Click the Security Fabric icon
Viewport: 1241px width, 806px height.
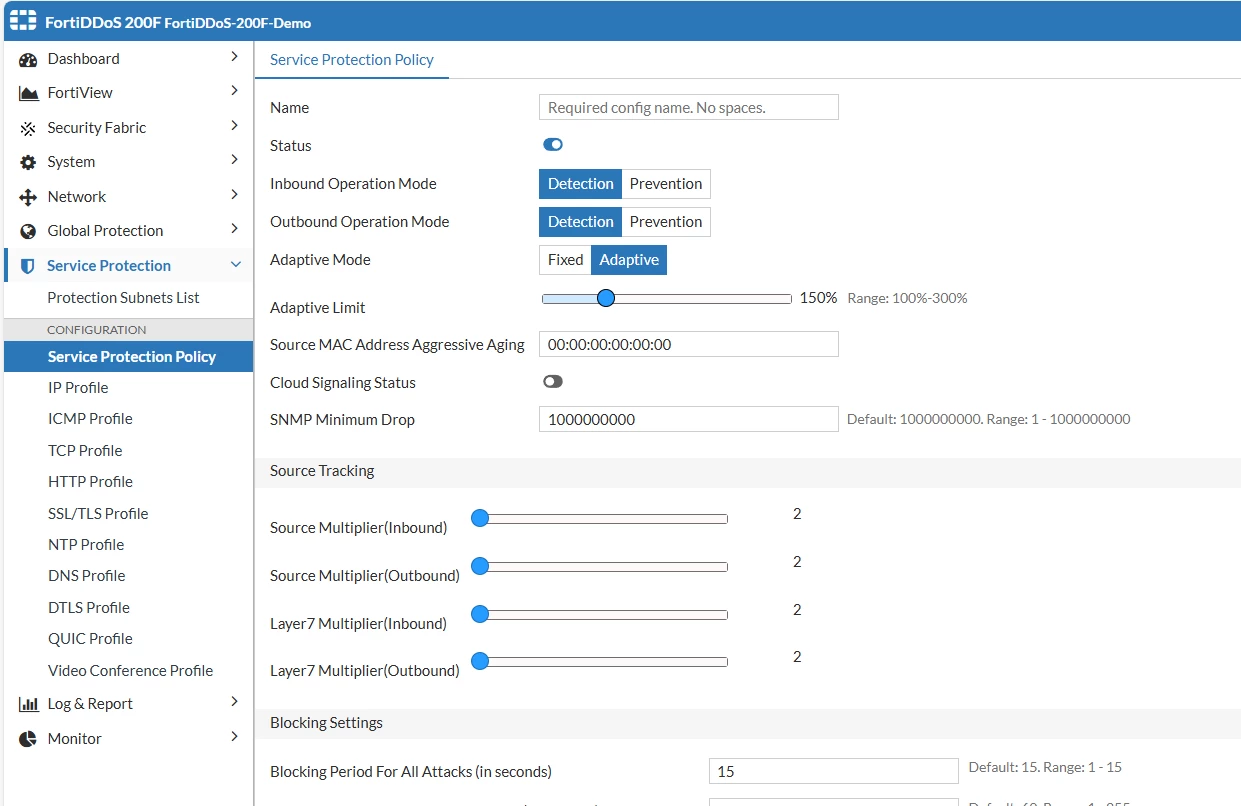(x=28, y=128)
